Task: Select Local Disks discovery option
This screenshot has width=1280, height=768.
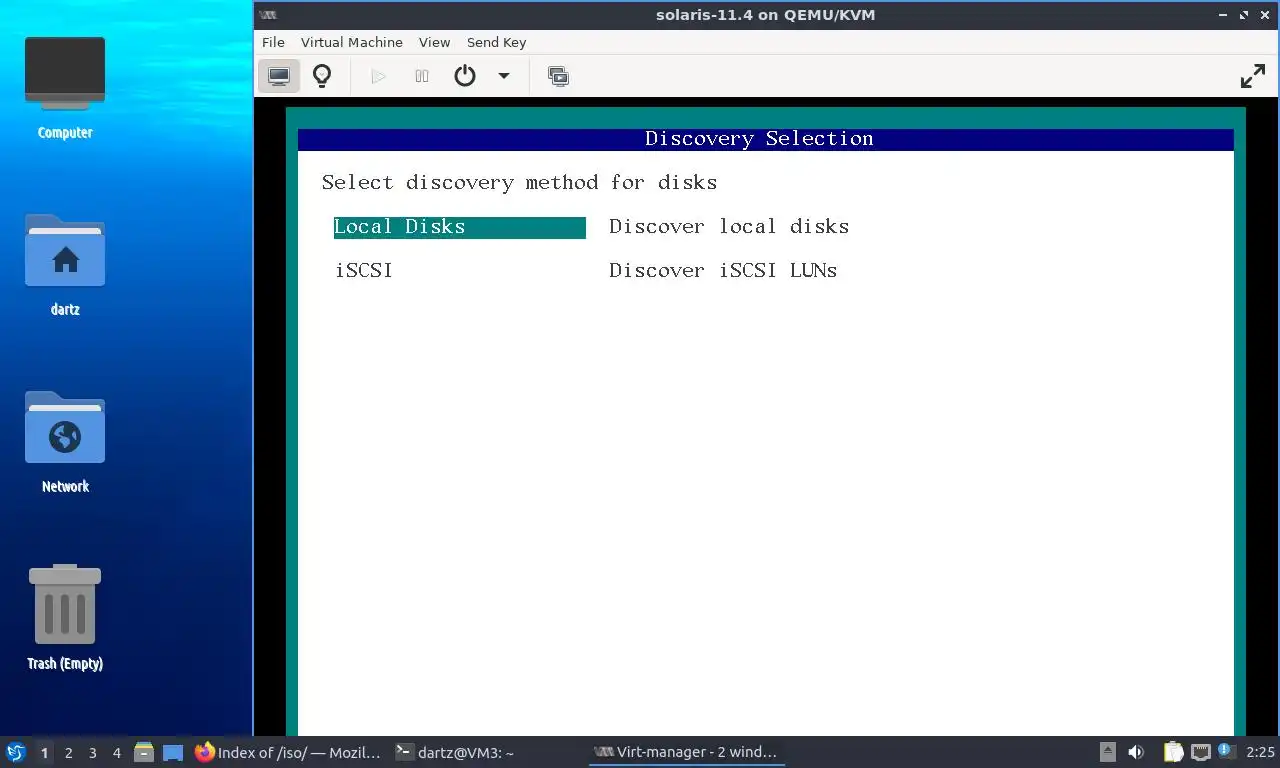Action: coord(459,227)
